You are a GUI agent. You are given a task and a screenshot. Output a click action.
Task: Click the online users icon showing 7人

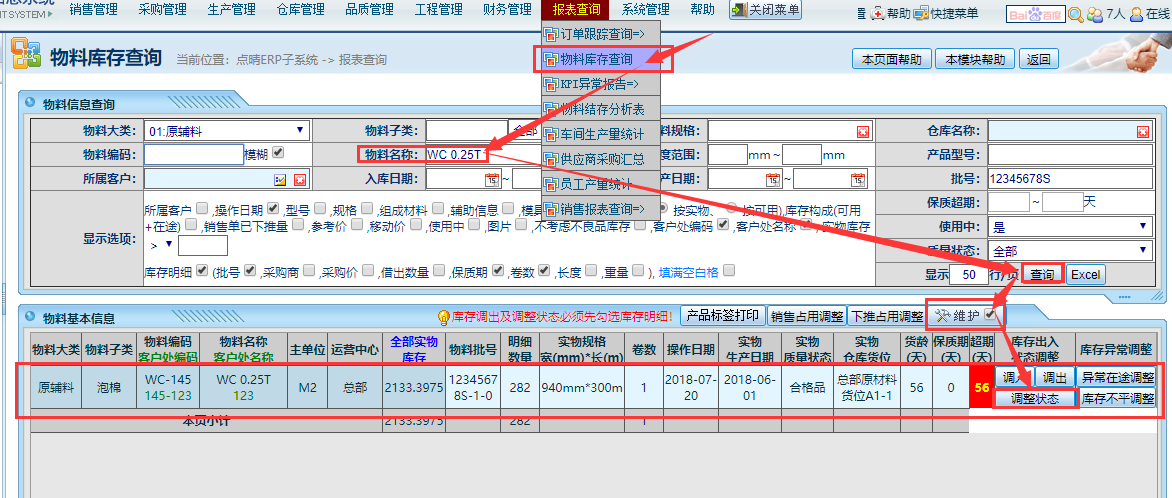1094,14
